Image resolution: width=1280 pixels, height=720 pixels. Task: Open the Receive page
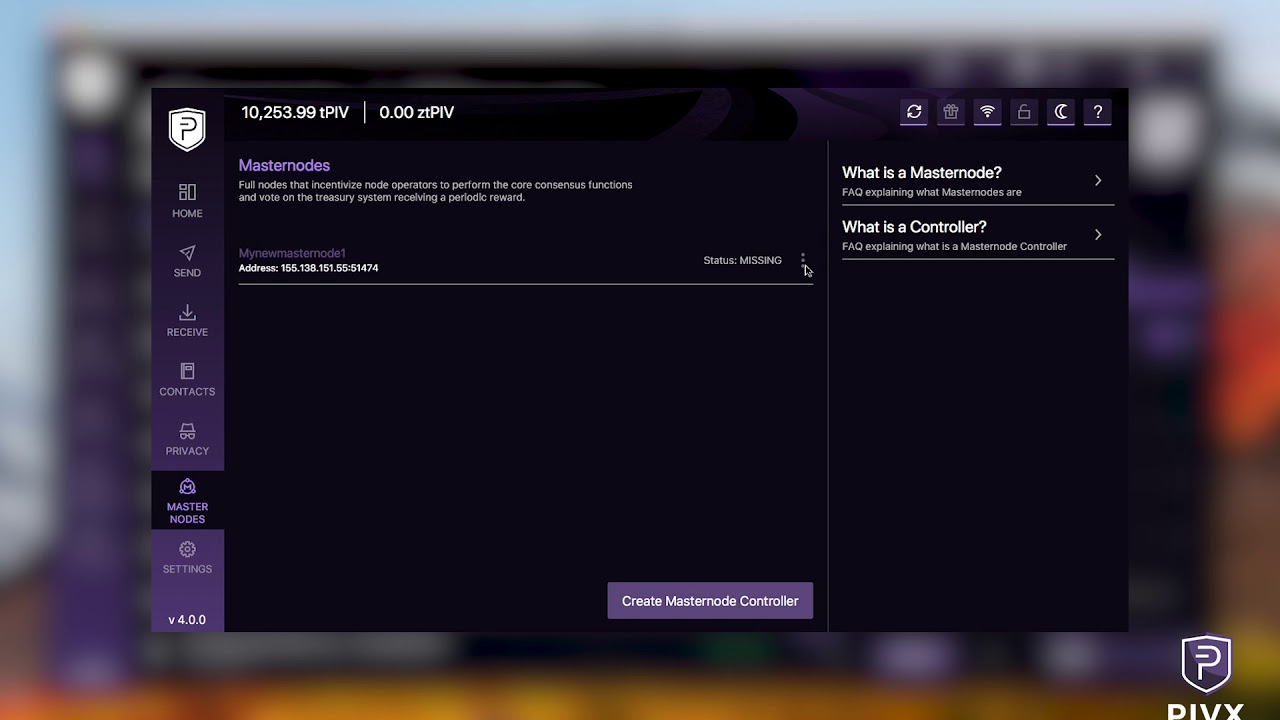coord(187,320)
